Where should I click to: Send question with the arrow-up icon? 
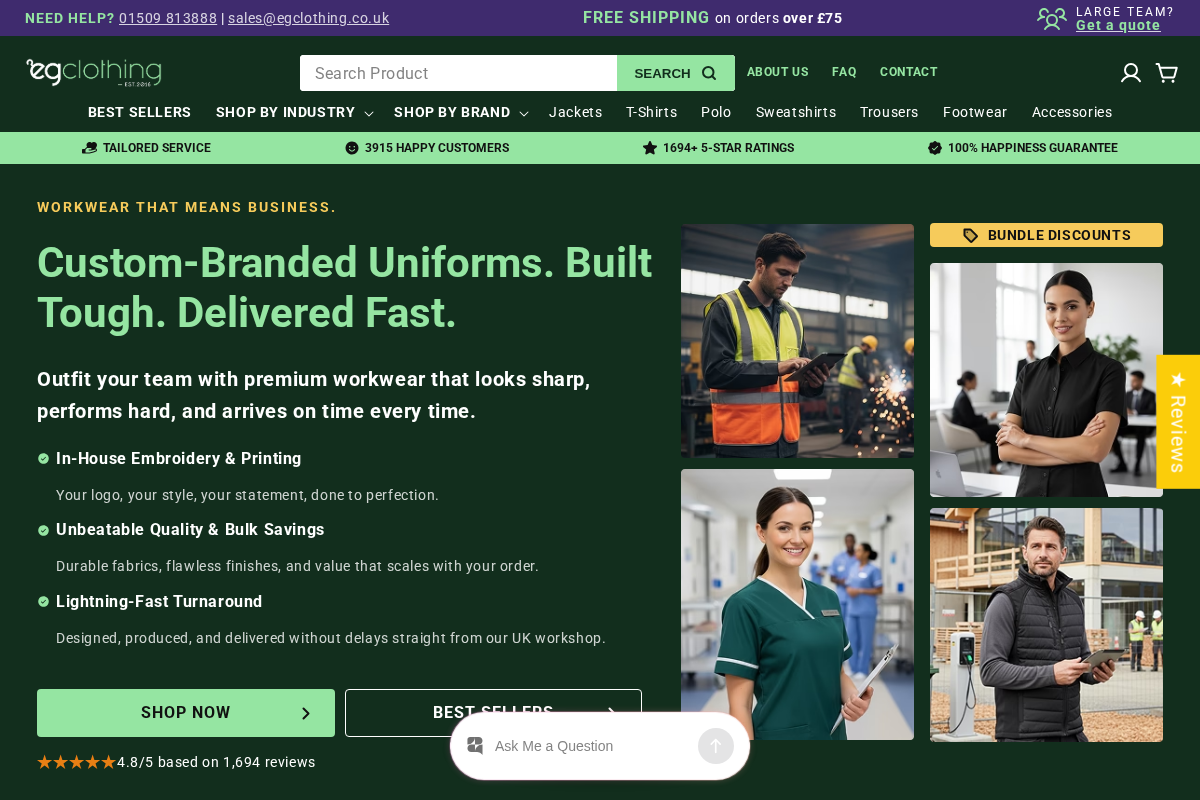(x=716, y=746)
